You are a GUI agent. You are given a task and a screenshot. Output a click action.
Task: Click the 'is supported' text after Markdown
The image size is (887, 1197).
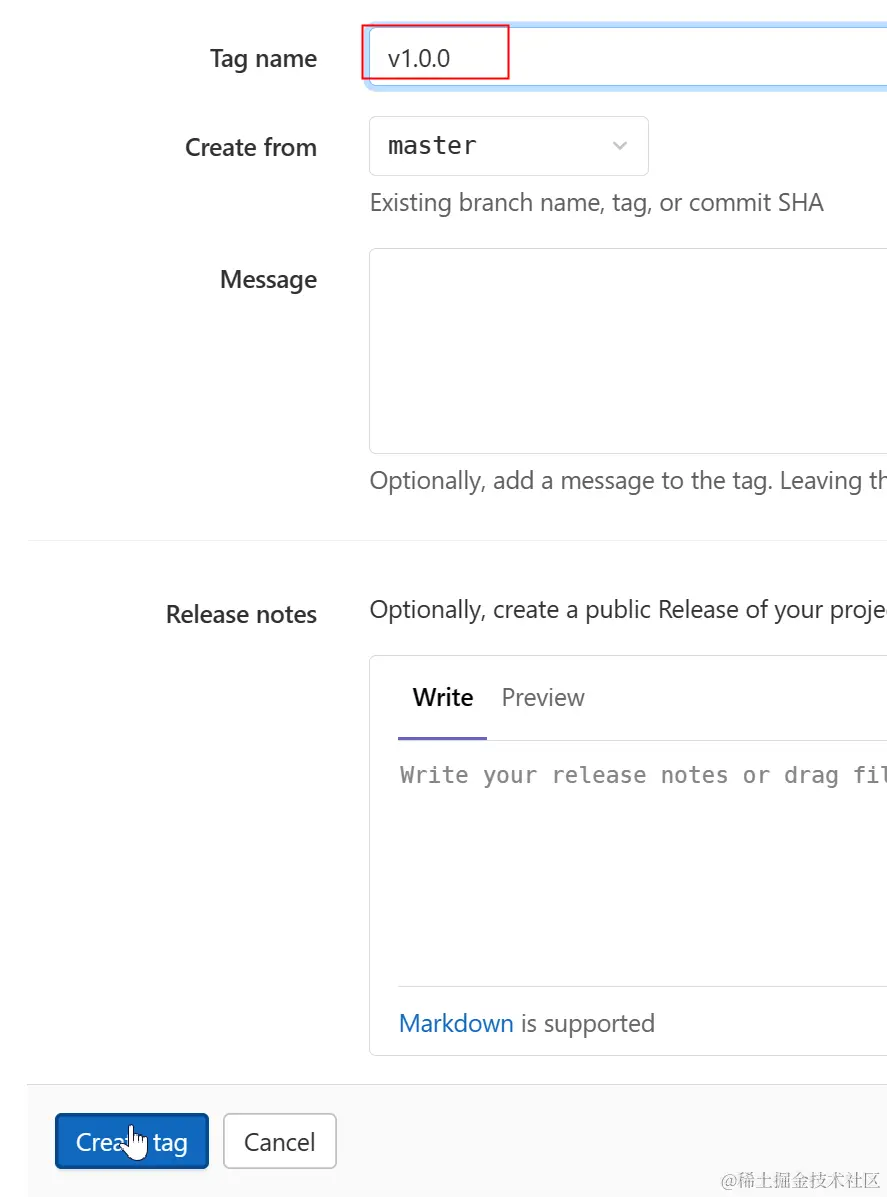[588, 1023]
